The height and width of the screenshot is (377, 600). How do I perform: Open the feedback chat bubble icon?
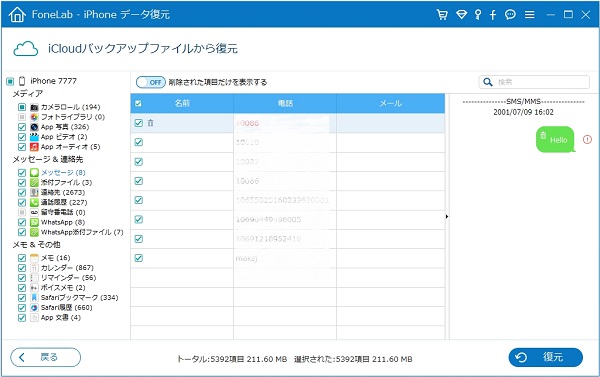510,15
